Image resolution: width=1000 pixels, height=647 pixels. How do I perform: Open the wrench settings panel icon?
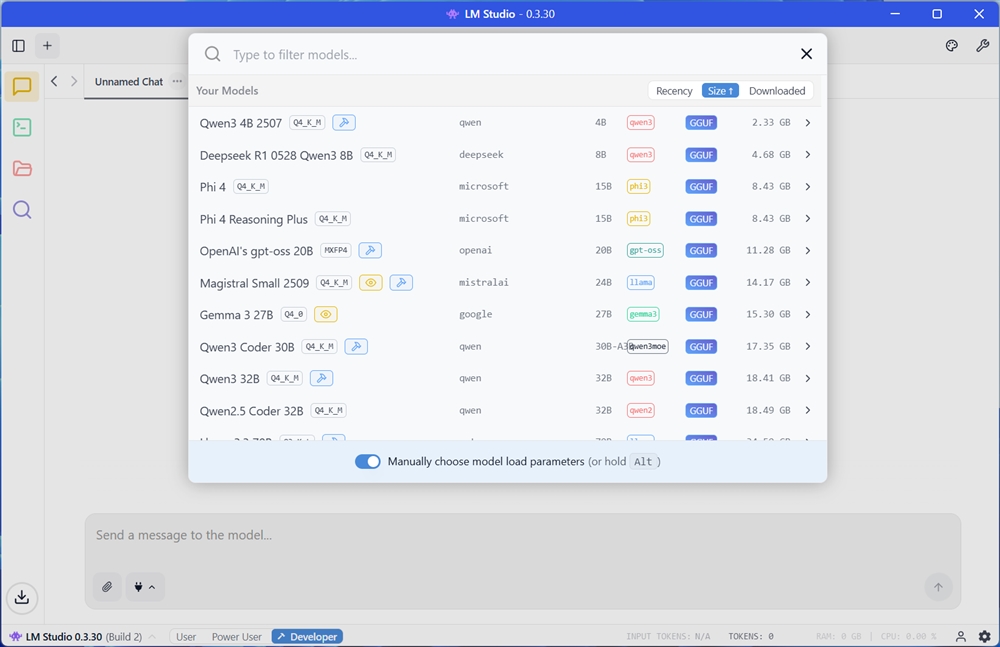click(982, 45)
